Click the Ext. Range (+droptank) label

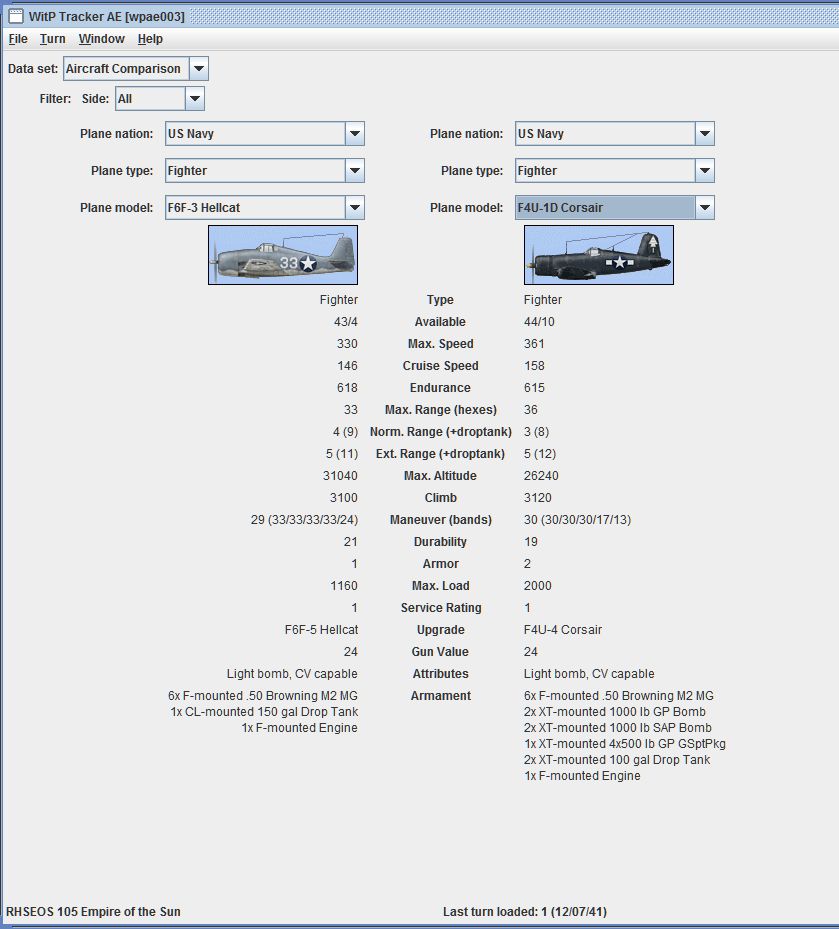pyautogui.click(x=441, y=454)
